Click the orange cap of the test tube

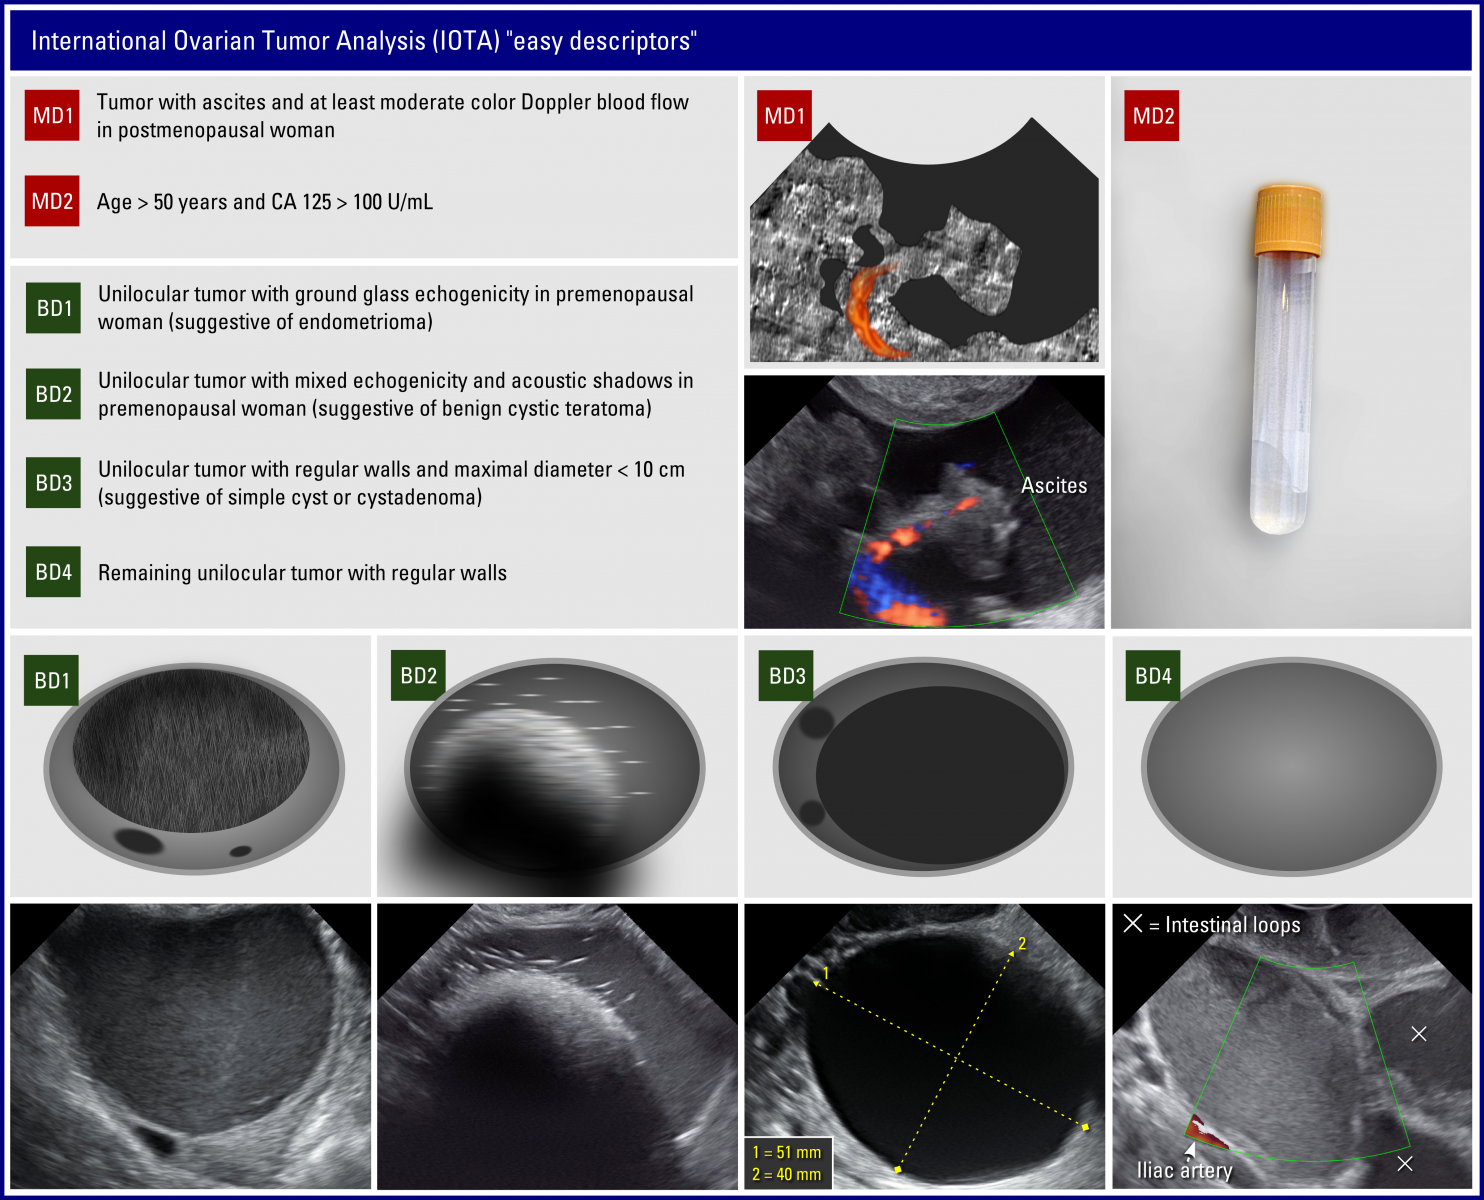coord(1290,219)
